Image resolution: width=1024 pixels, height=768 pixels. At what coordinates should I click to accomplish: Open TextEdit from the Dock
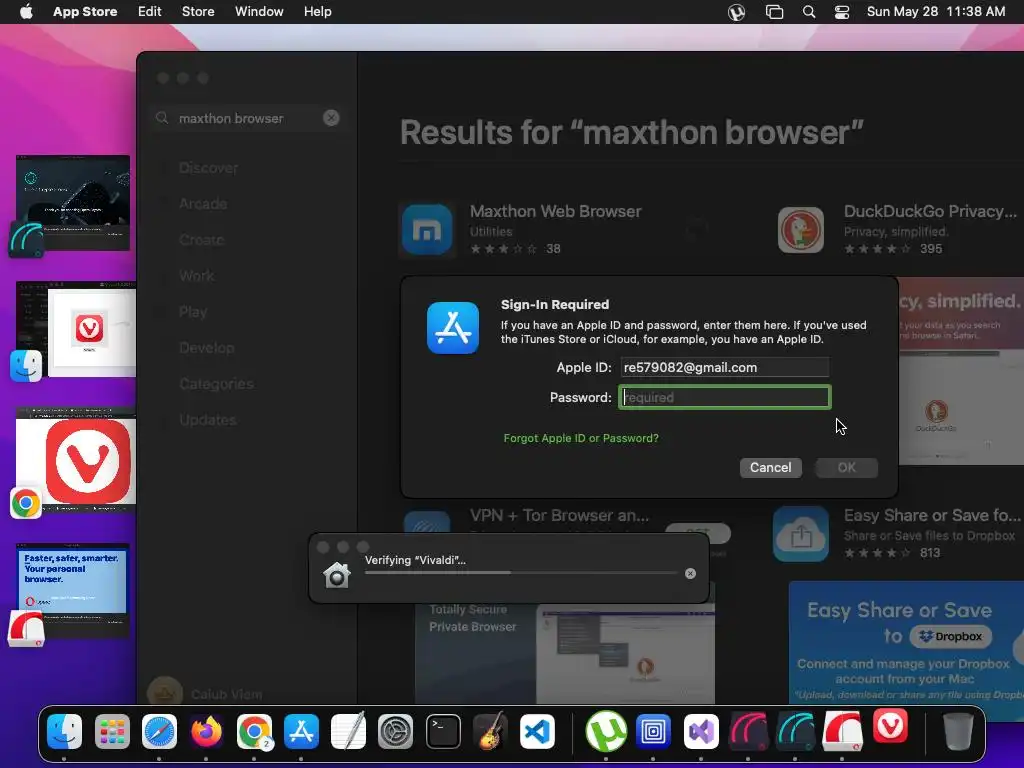[x=348, y=731]
